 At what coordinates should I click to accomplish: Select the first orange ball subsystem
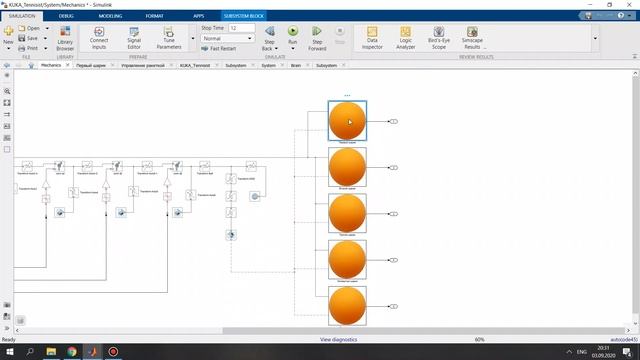coord(347,121)
